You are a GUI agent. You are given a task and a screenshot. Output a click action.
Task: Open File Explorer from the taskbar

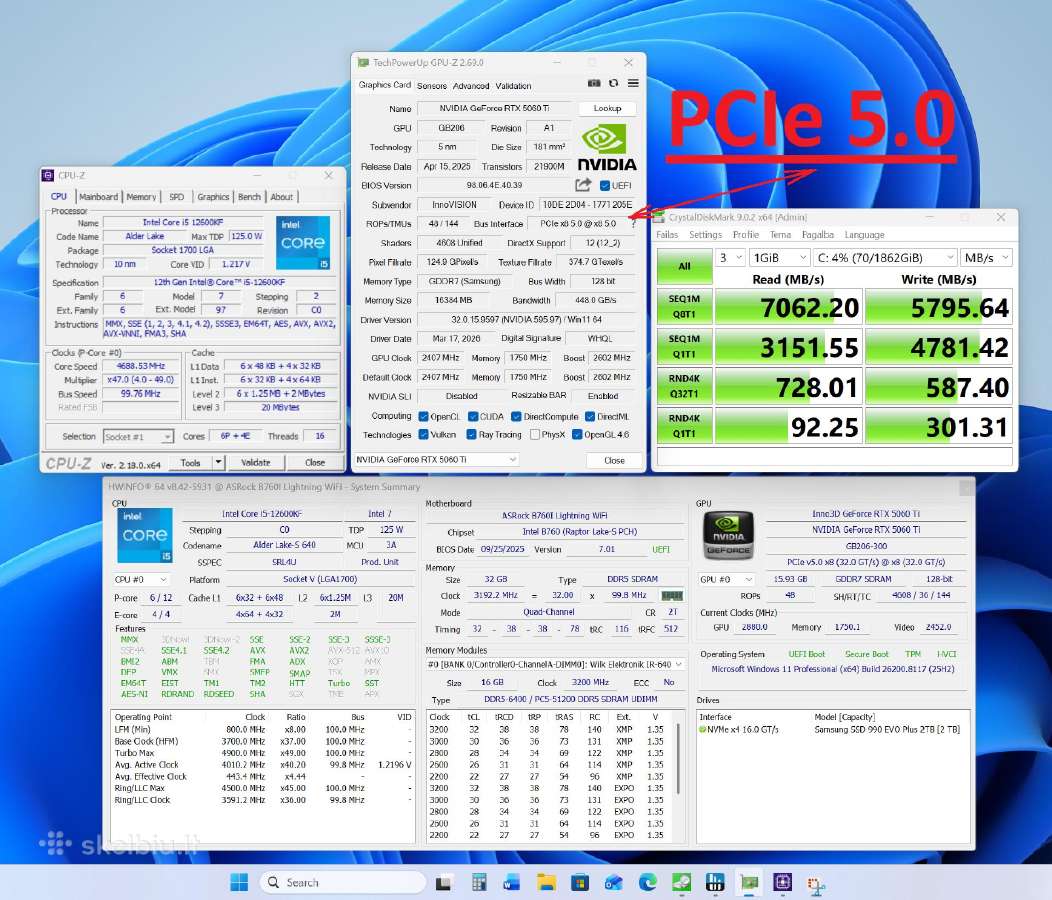[x=546, y=883]
